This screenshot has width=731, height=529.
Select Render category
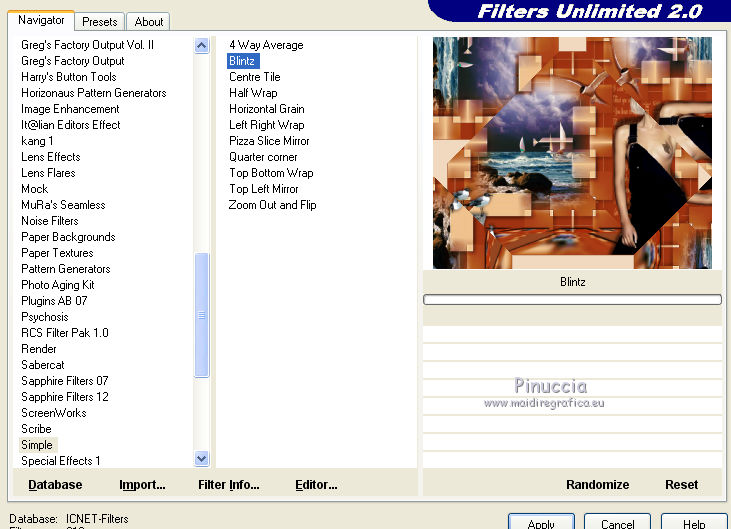click(x=39, y=349)
